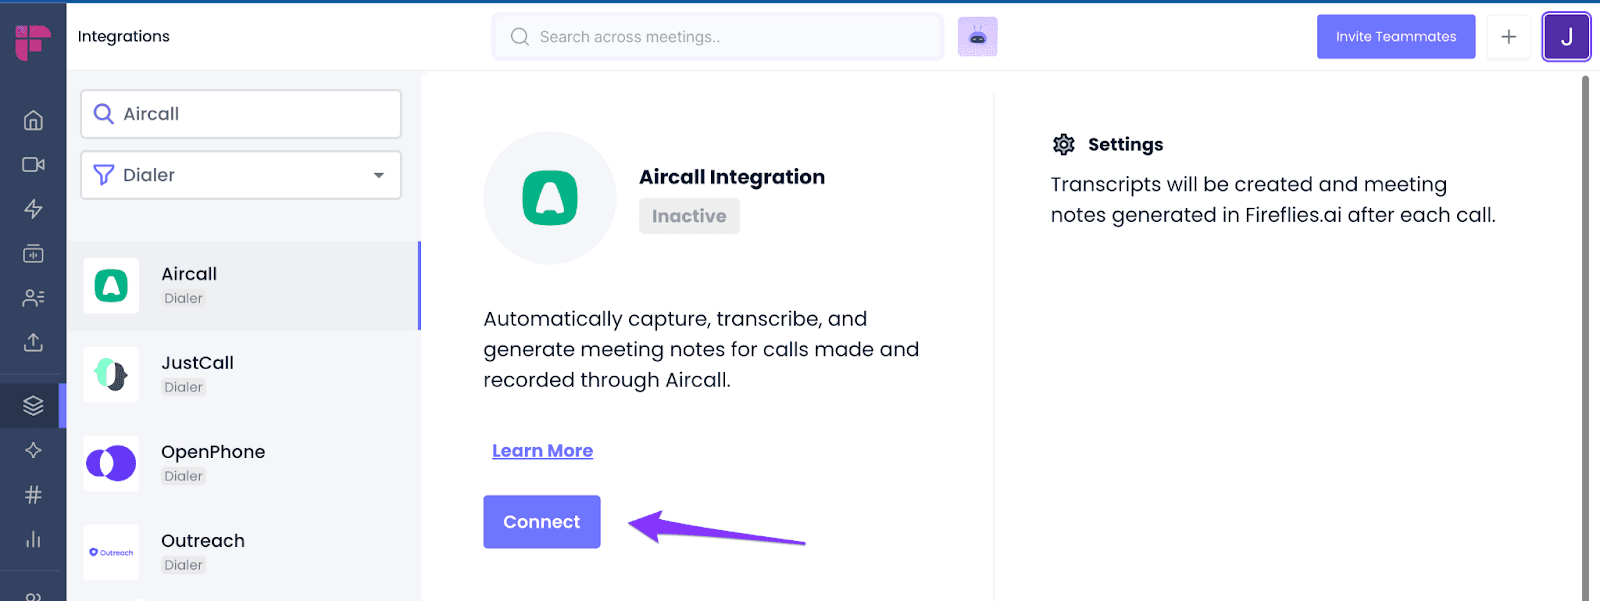The height and width of the screenshot is (601, 1600).
Task: Click the Aircall logo in list
Action: pyautogui.click(x=111, y=286)
